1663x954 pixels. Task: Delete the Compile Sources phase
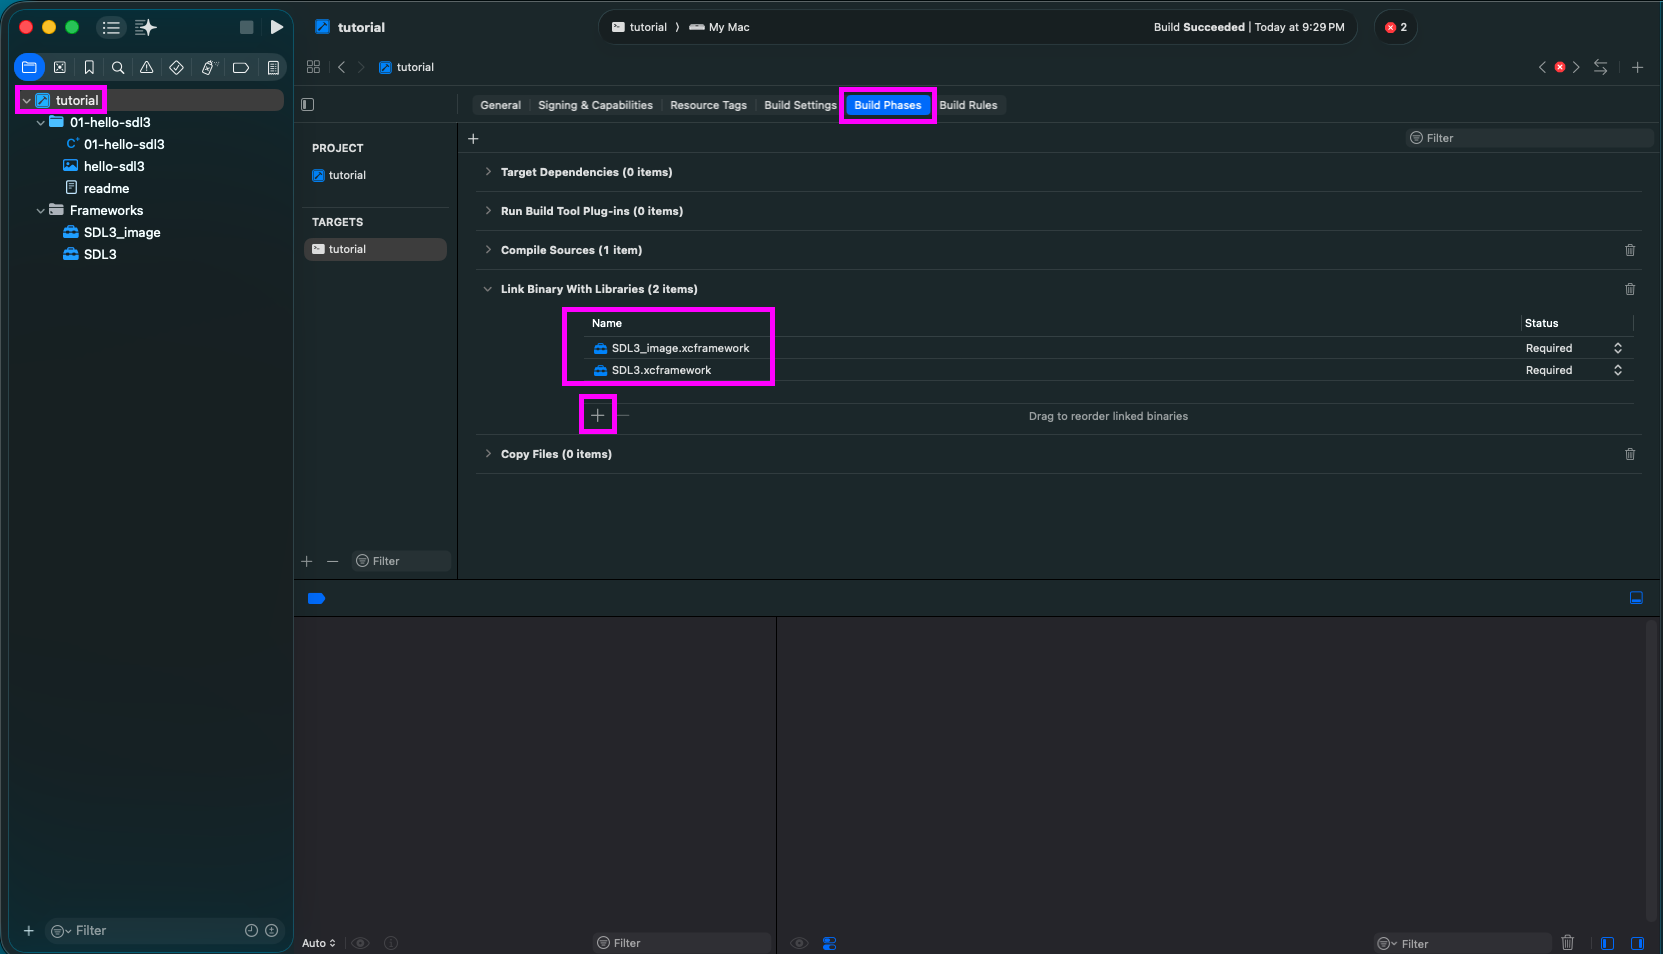pyautogui.click(x=1630, y=250)
